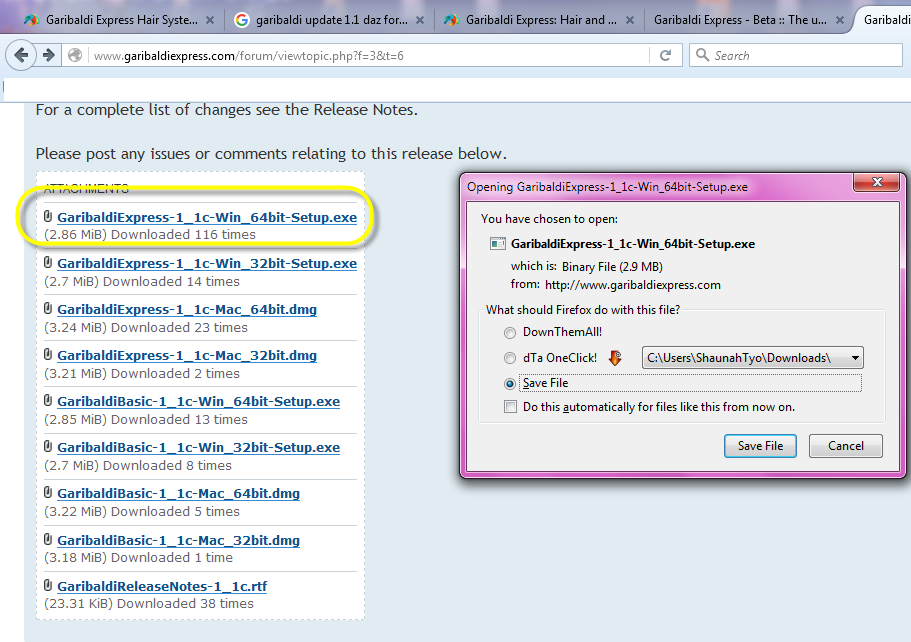
Task: Open GaribaldiReleaseNotes-1_1c.rtf link
Action: tap(162, 586)
